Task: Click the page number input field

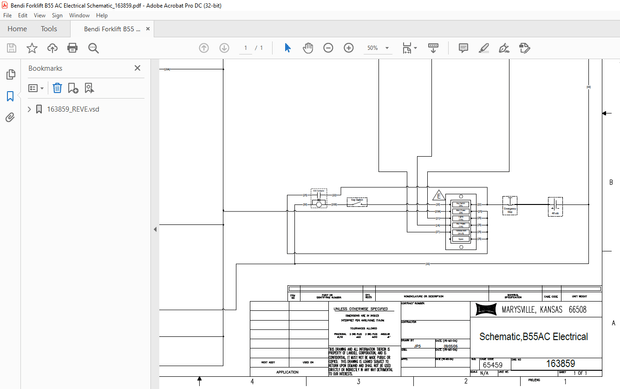Action: coord(246,48)
